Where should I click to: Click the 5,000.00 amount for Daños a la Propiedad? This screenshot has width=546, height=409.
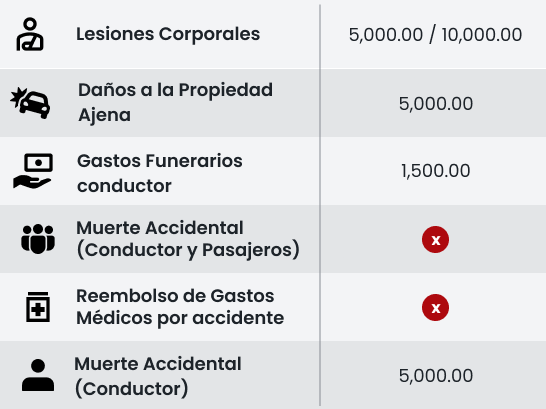tap(436, 103)
